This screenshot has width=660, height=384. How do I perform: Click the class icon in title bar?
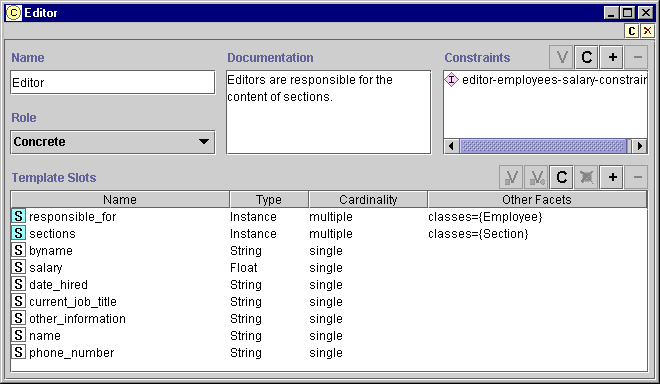[13, 13]
